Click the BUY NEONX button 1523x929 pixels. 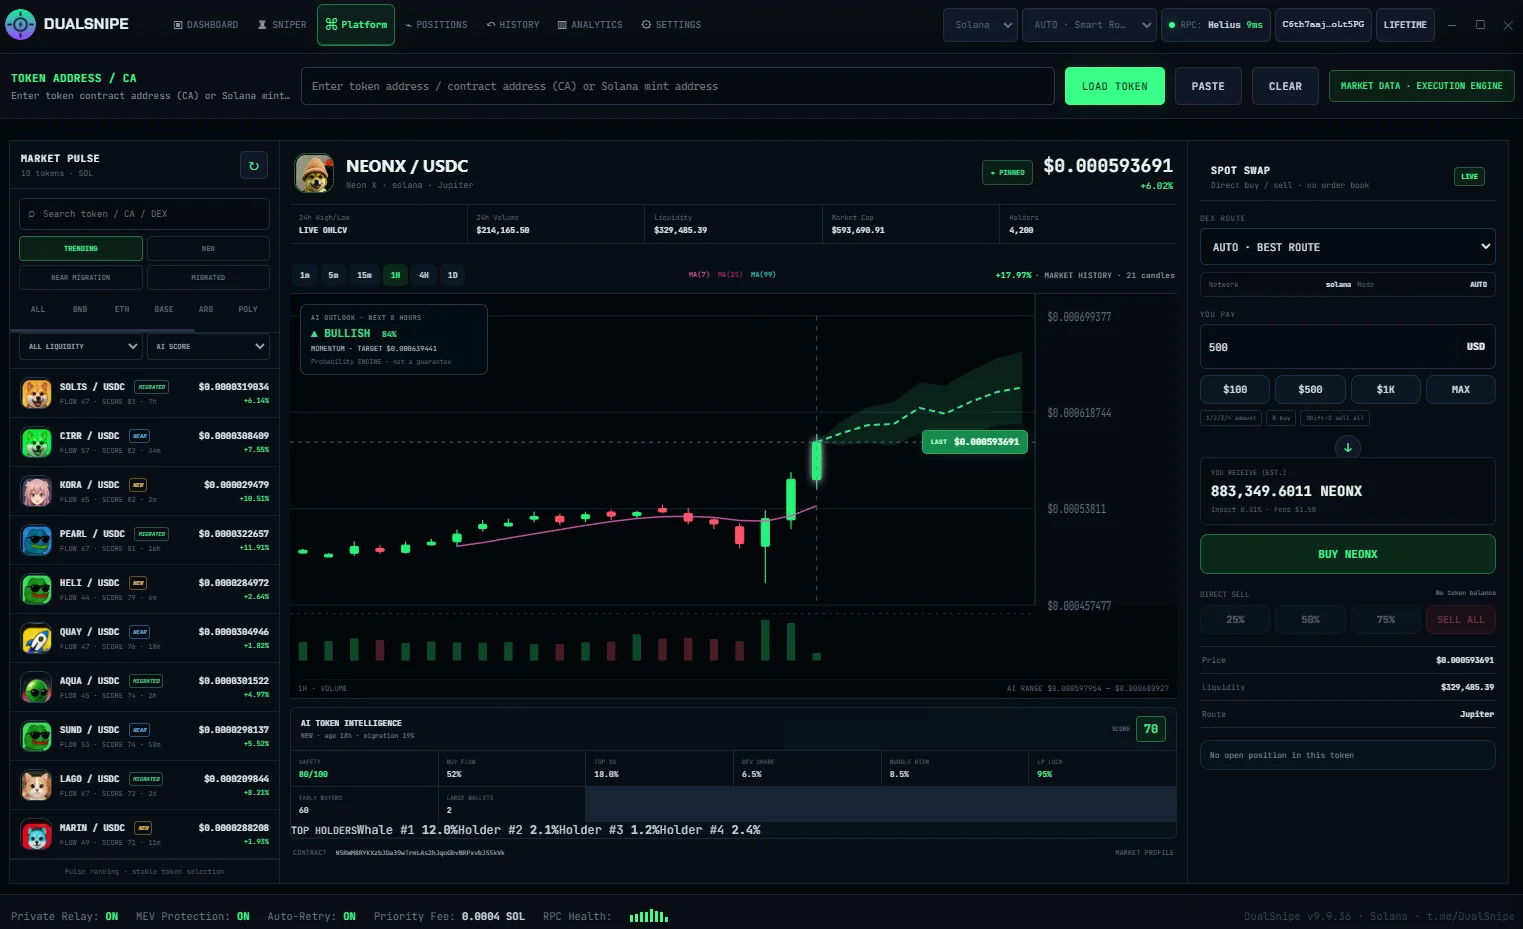click(1347, 554)
